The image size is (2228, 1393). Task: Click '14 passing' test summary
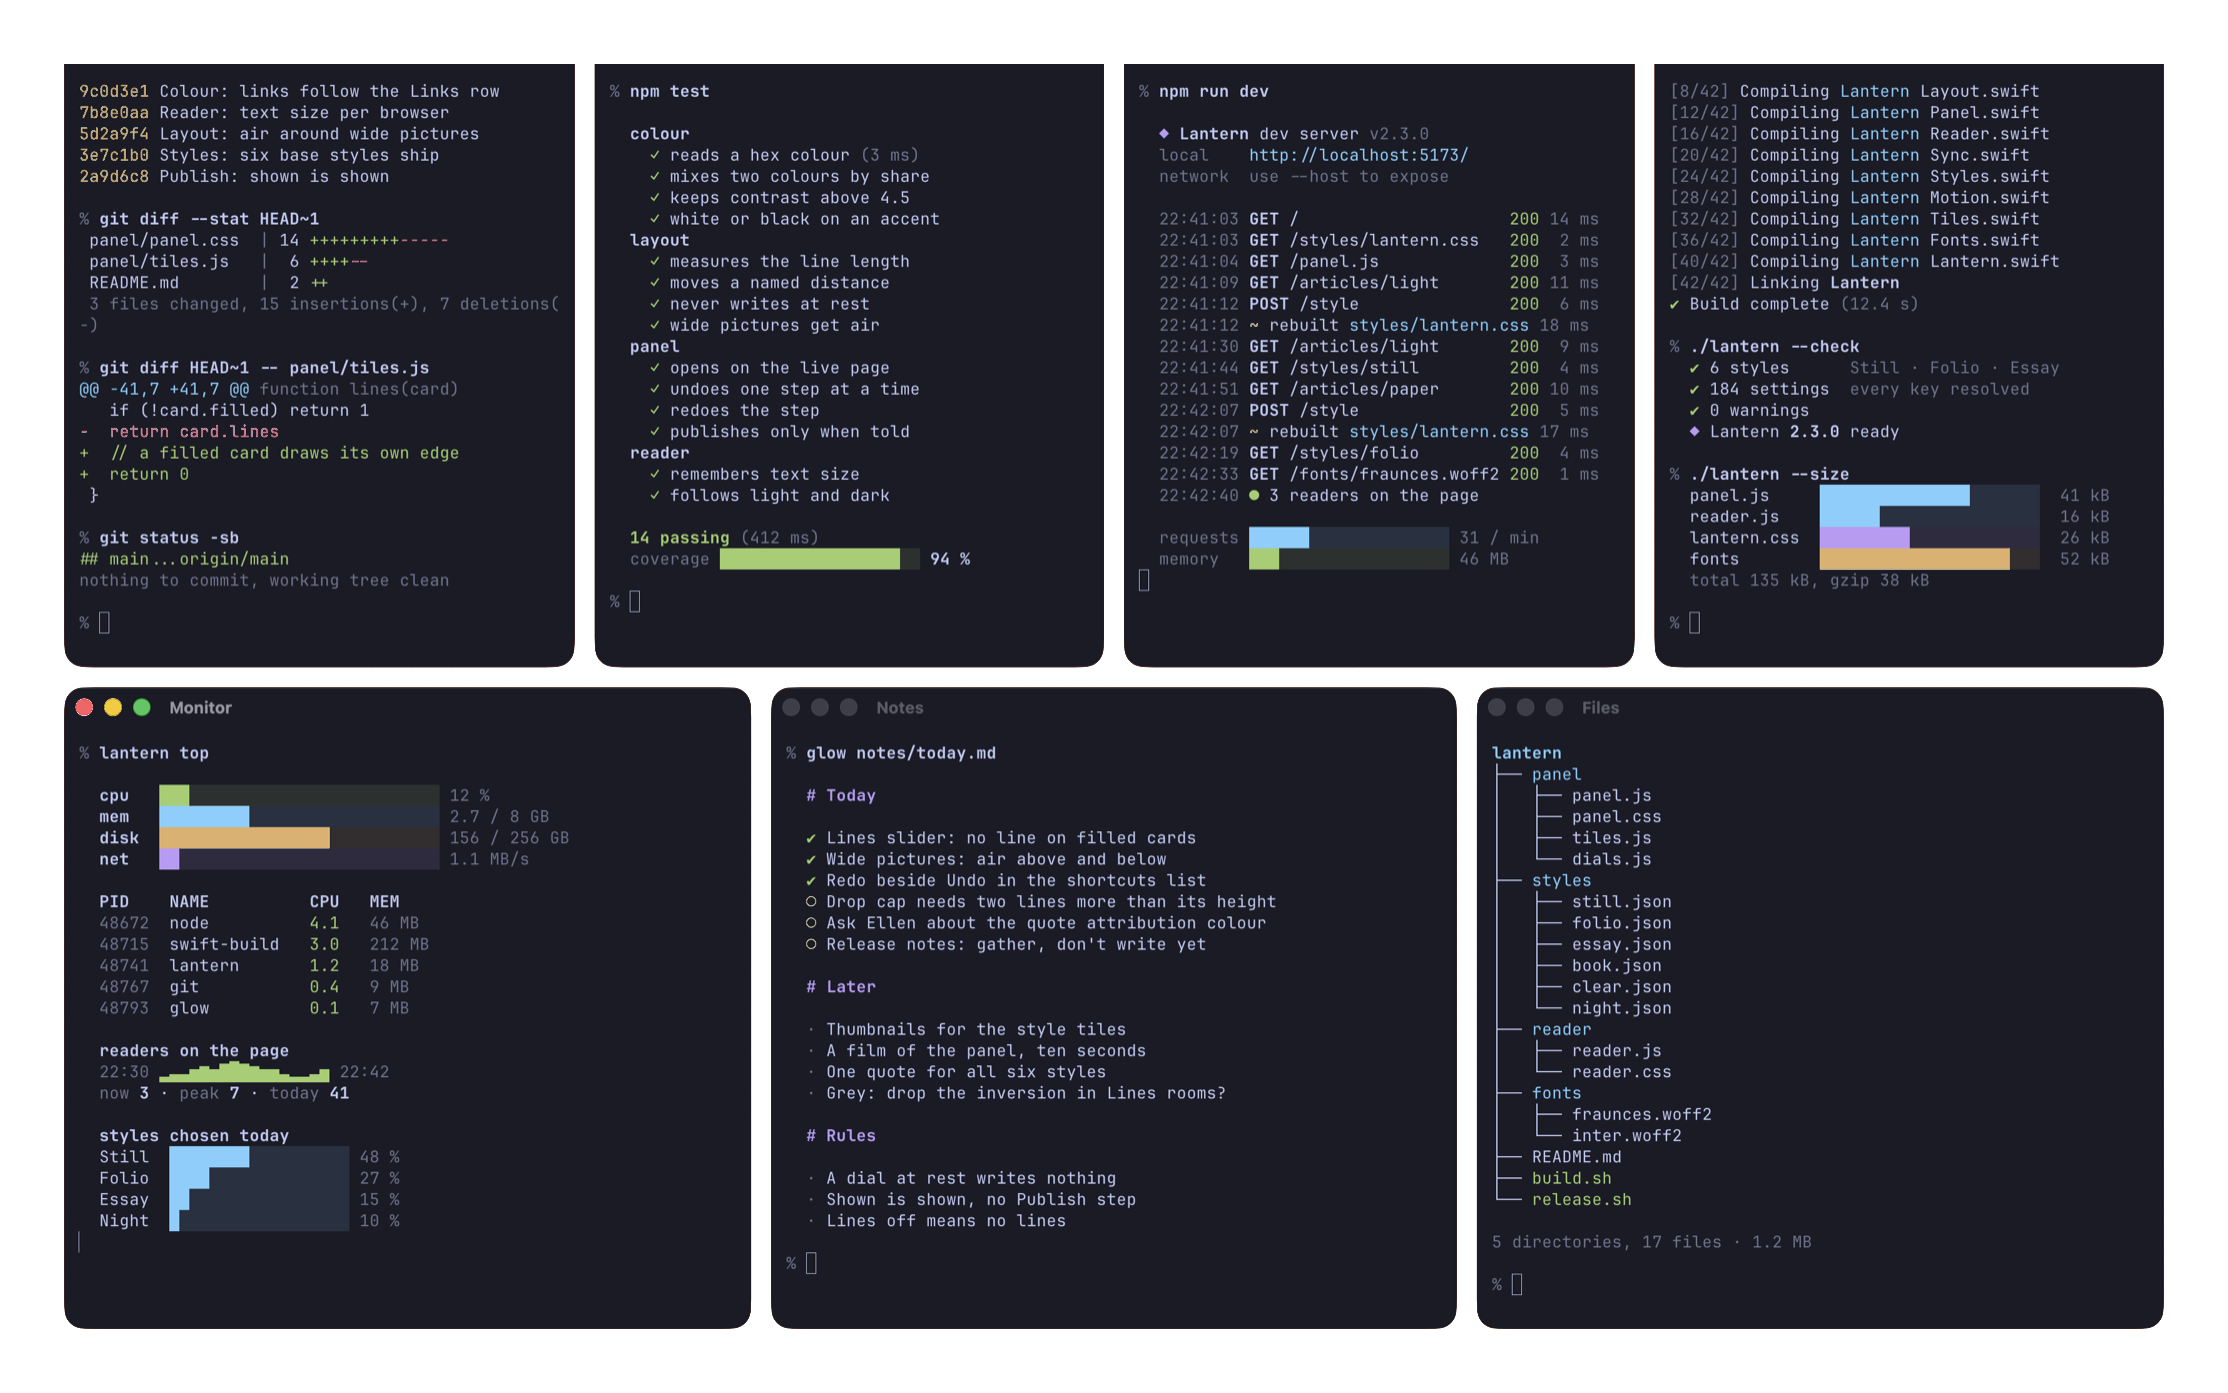pos(679,538)
